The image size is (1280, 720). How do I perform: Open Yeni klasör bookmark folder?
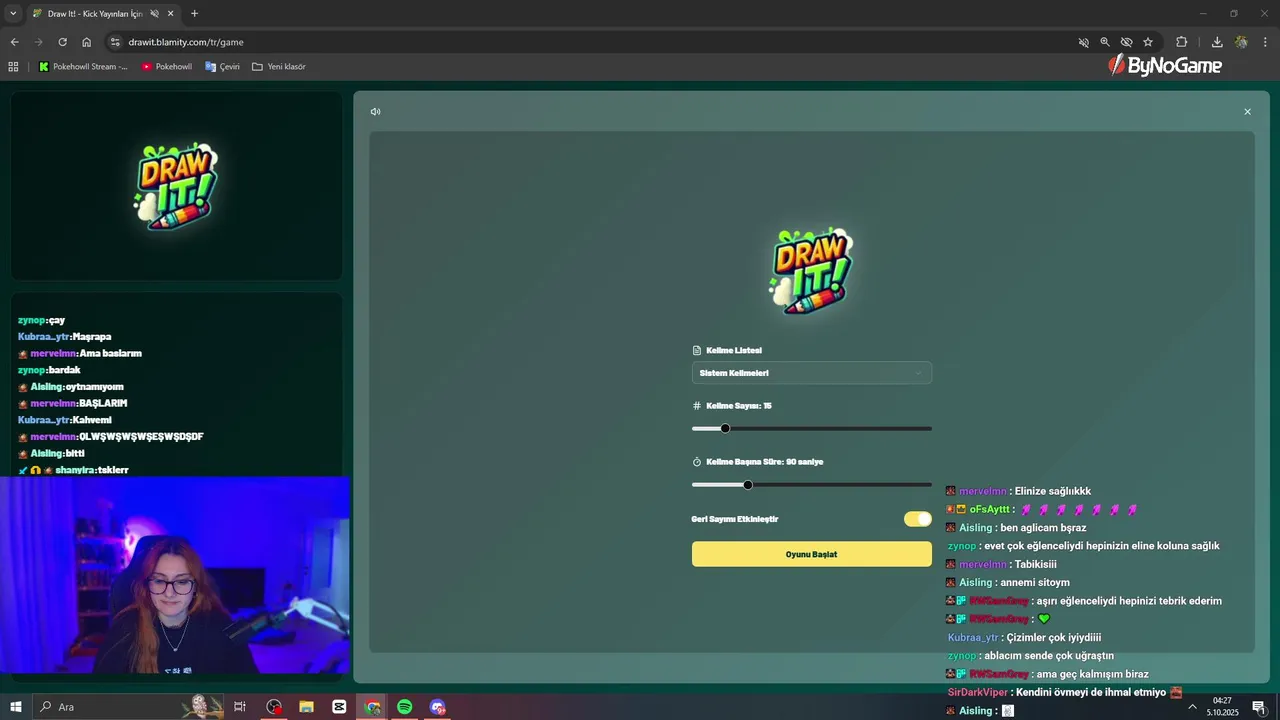[x=279, y=67]
